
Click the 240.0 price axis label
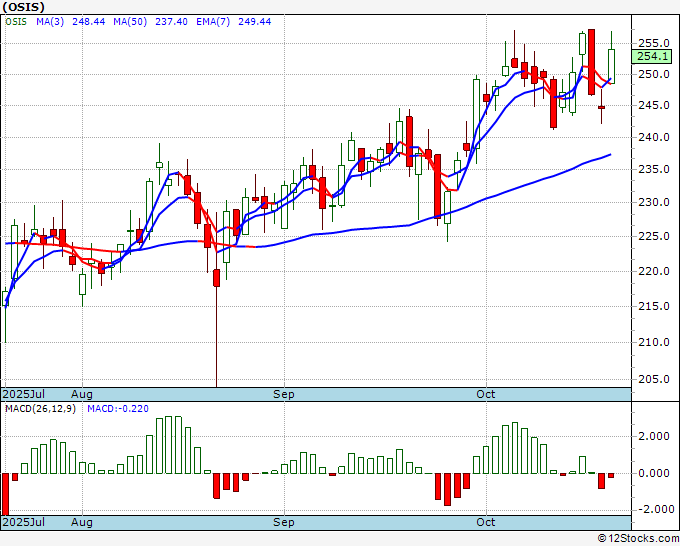[654, 137]
